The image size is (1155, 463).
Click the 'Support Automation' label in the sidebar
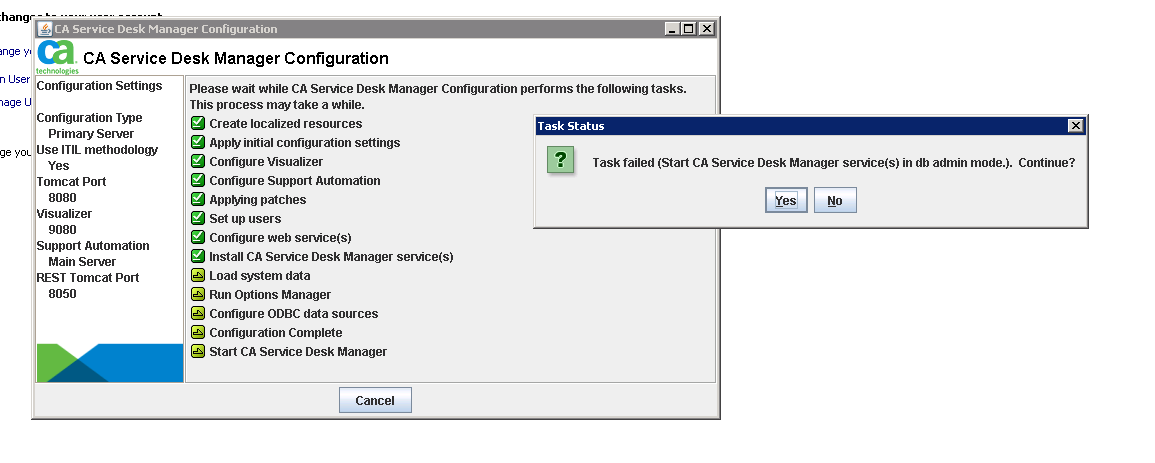click(93, 246)
